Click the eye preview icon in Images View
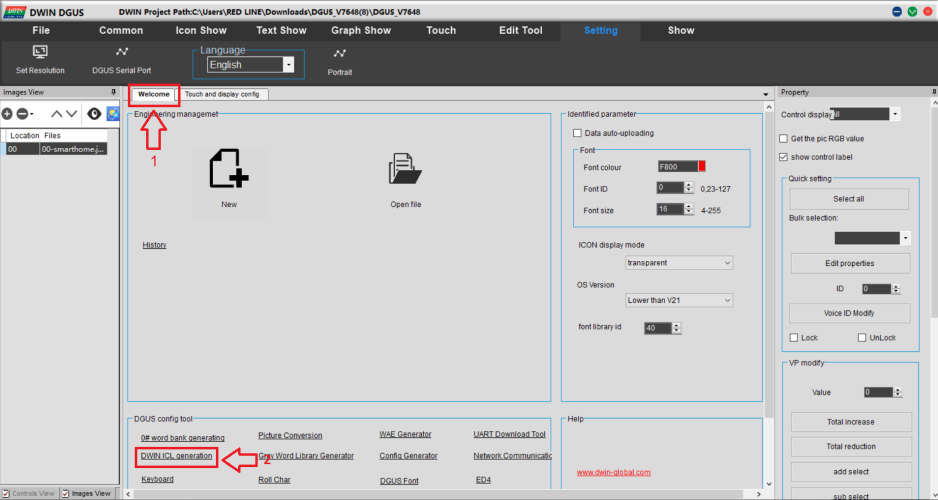The height and width of the screenshot is (500, 938). click(x=94, y=114)
